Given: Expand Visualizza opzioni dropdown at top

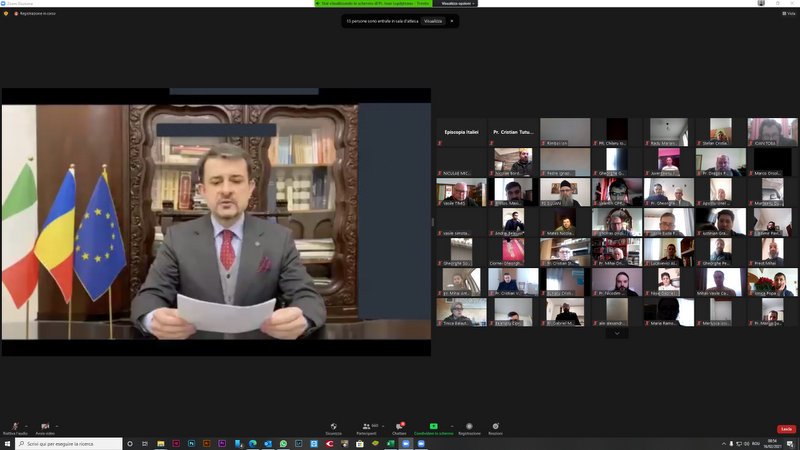Looking at the screenshot, I should coord(458,3).
